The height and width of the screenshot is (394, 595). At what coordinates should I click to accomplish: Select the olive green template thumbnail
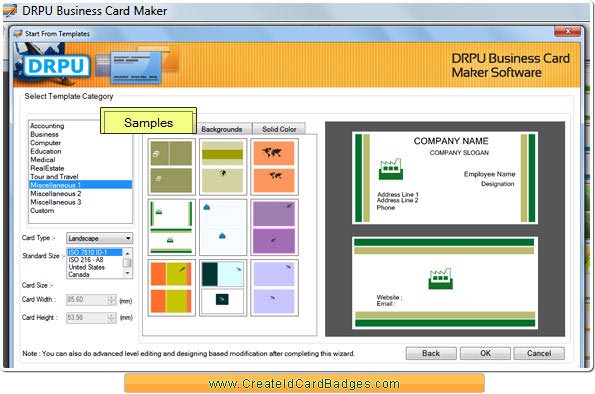pyautogui.click(x=172, y=167)
